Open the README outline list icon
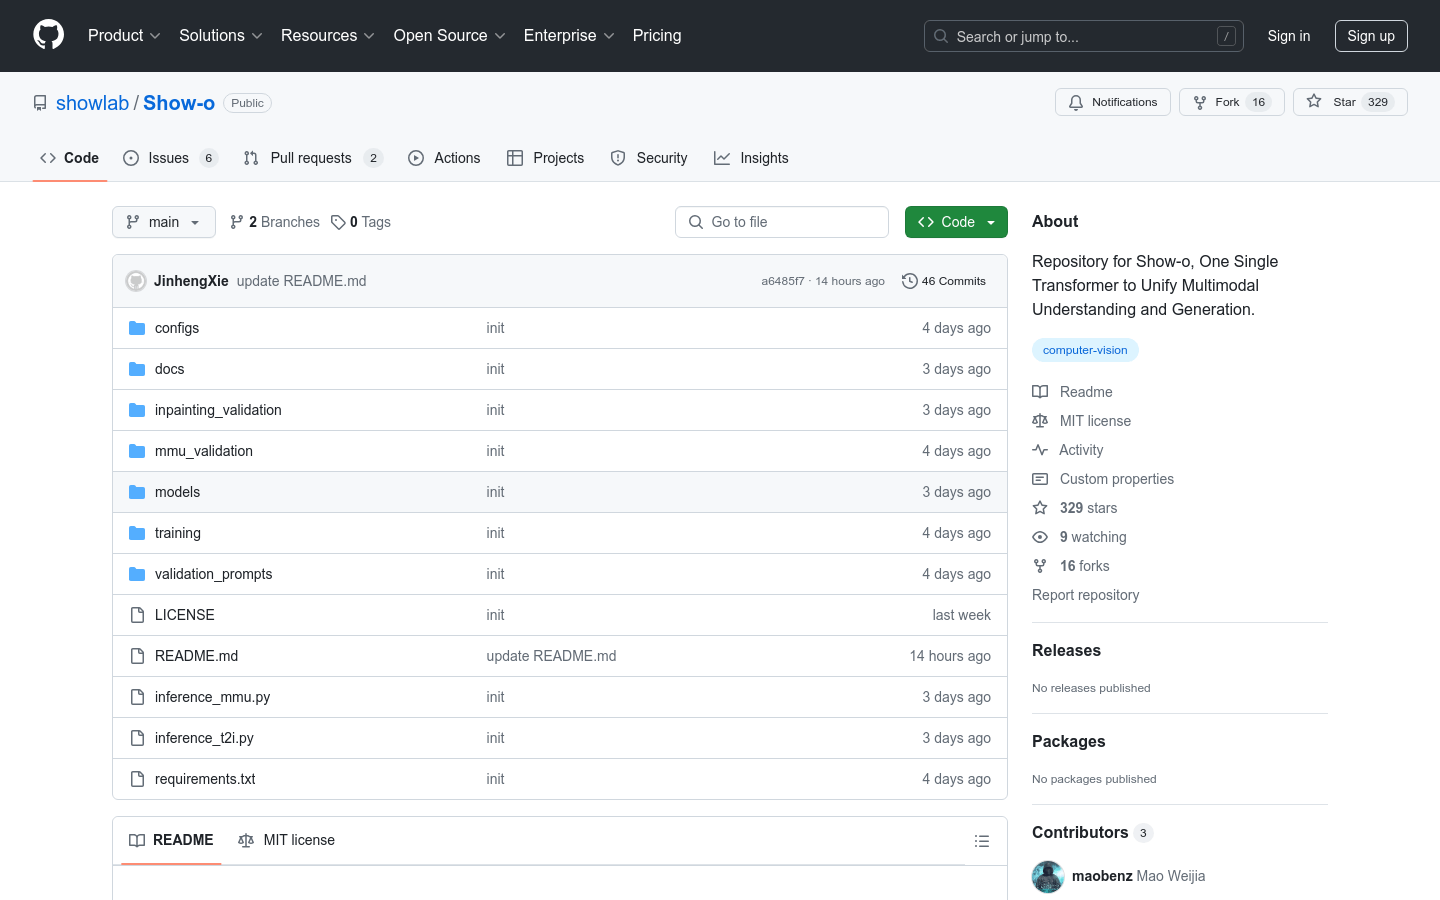 [982, 841]
